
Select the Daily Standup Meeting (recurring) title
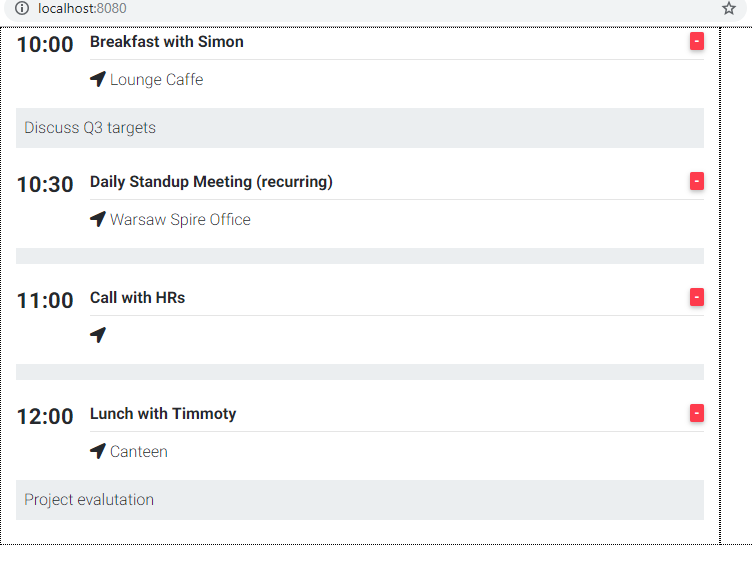(x=211, y=182)
